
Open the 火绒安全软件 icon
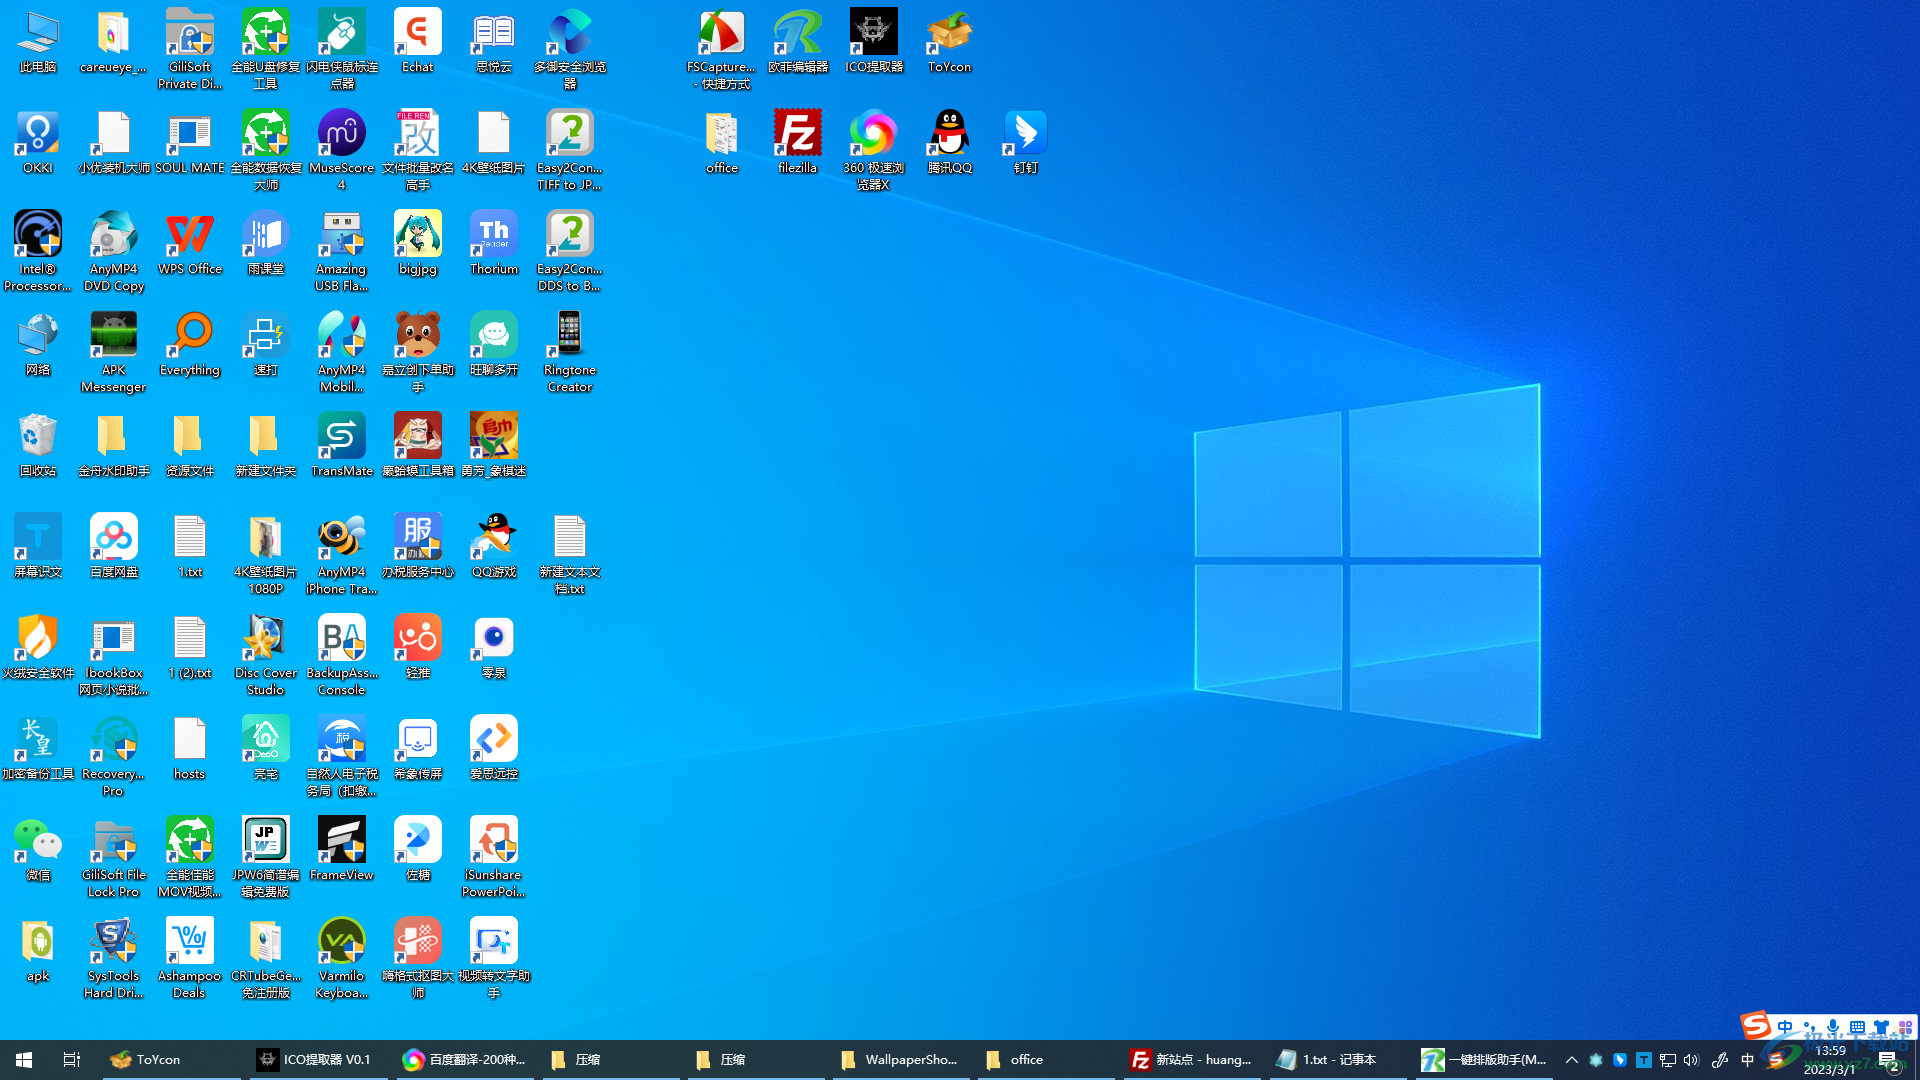point(38,646)
